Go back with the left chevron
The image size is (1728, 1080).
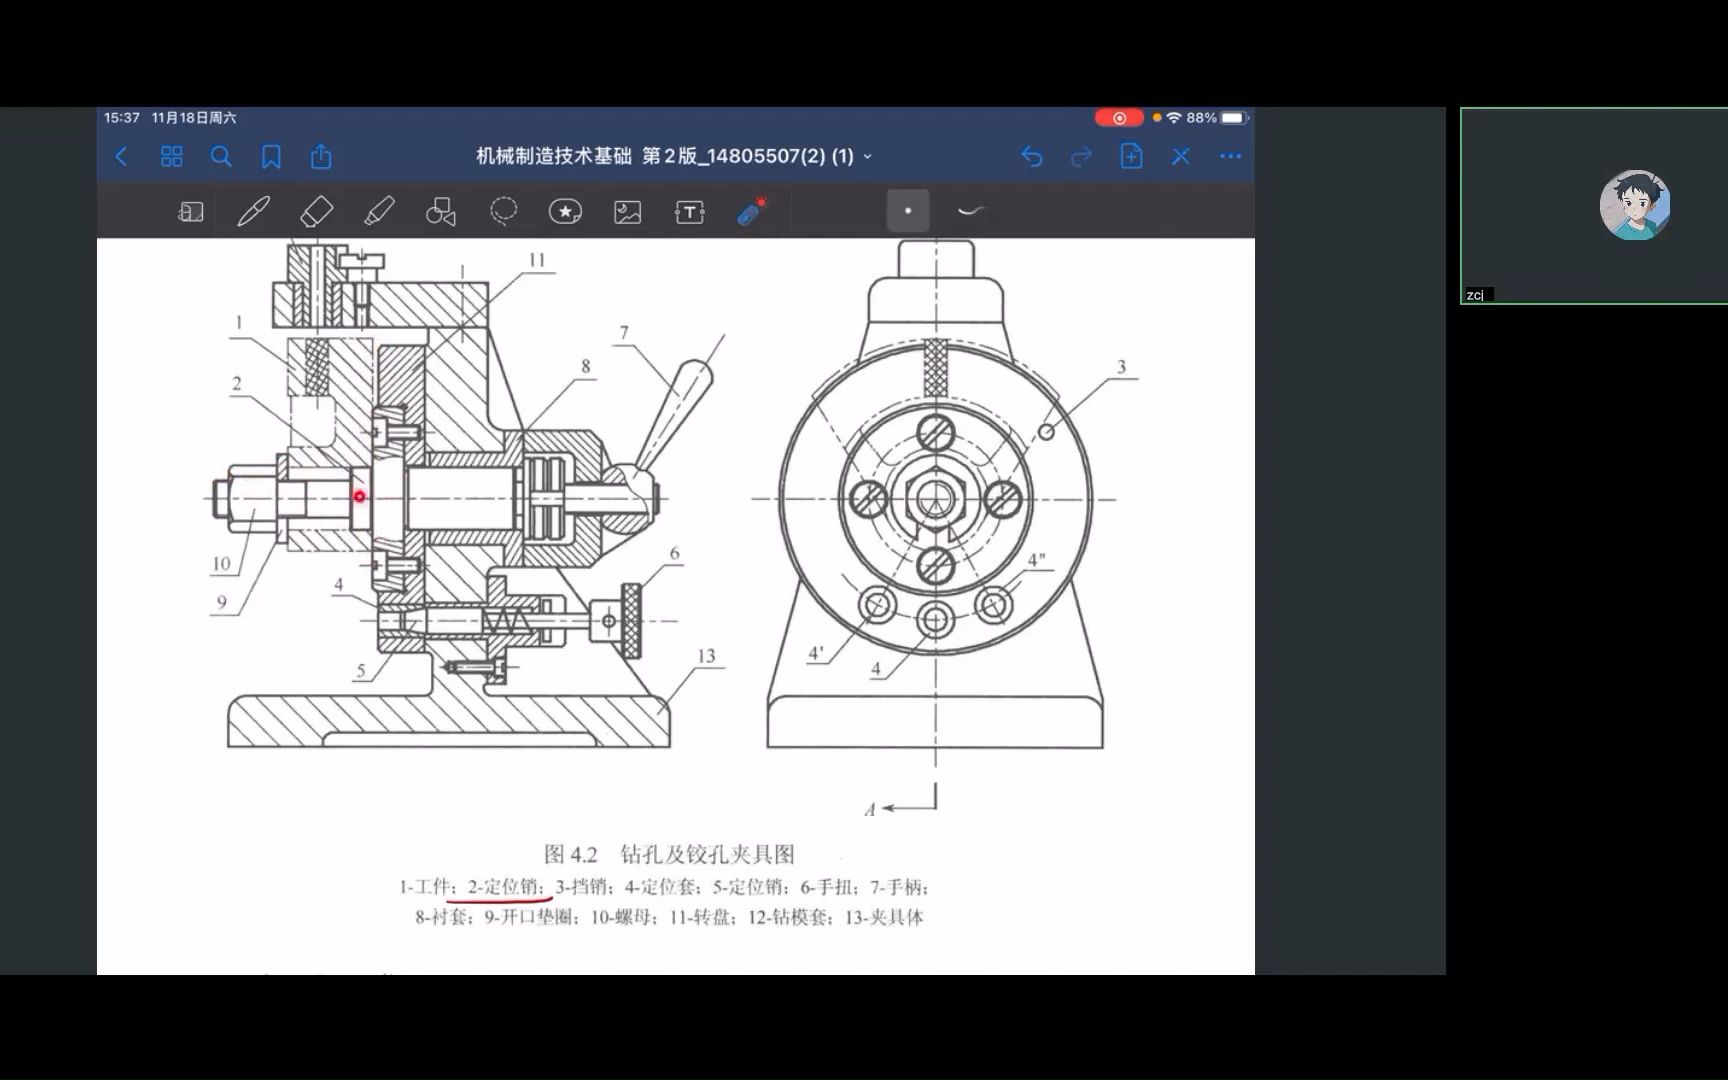click(x=121, y=156)
